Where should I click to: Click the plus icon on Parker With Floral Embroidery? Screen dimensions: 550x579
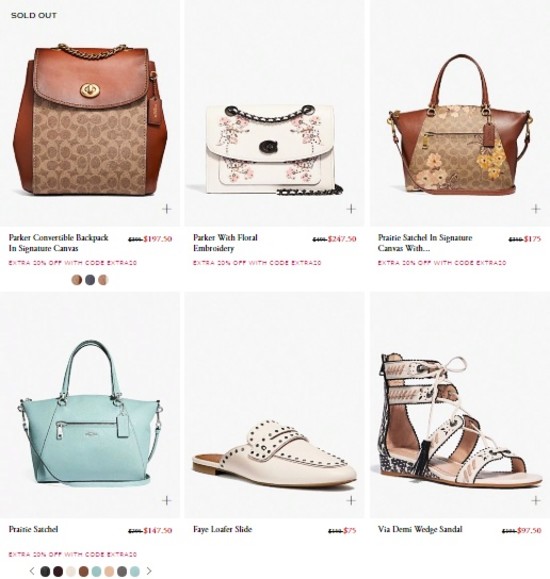(351, 209)
